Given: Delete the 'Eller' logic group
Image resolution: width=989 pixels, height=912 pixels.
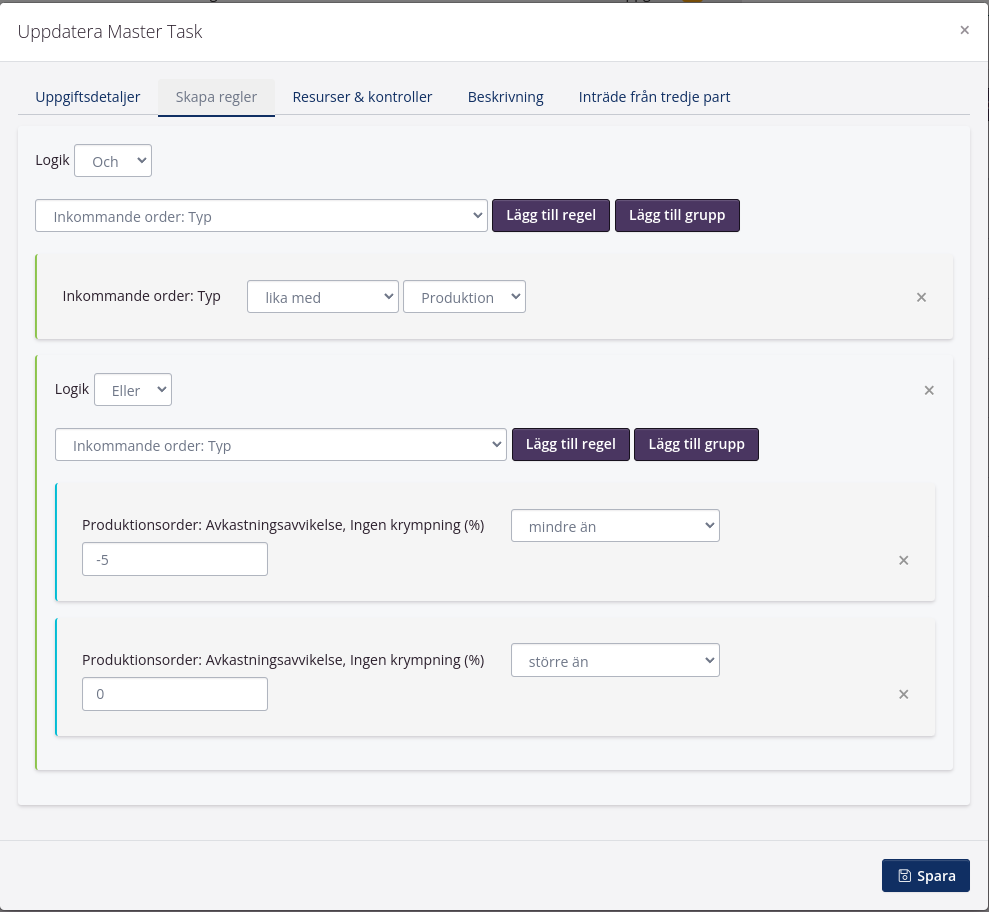Looking at the screenshot, I should point(928,390).
